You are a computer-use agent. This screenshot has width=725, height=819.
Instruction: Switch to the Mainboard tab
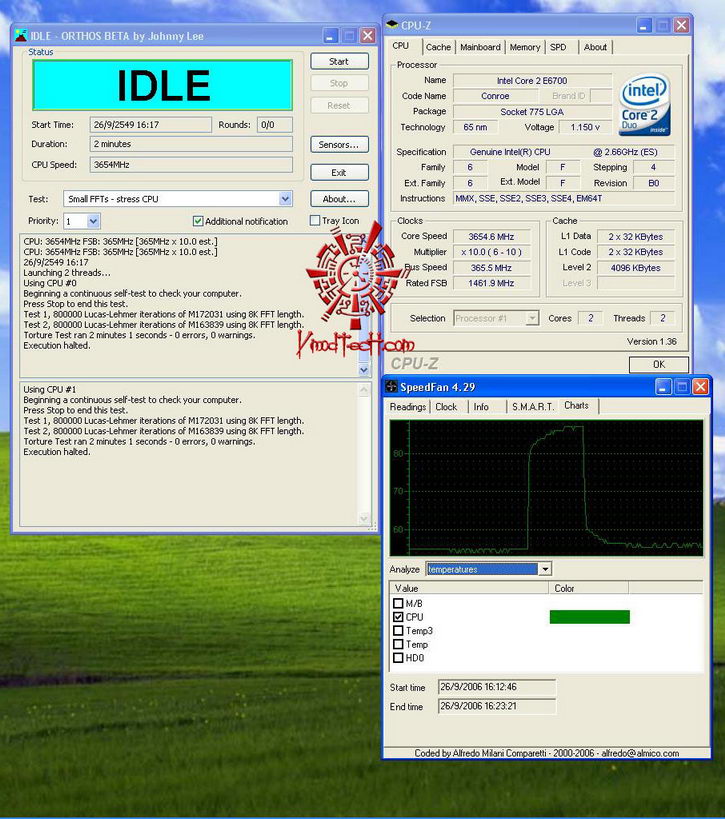tap(480, 47)
